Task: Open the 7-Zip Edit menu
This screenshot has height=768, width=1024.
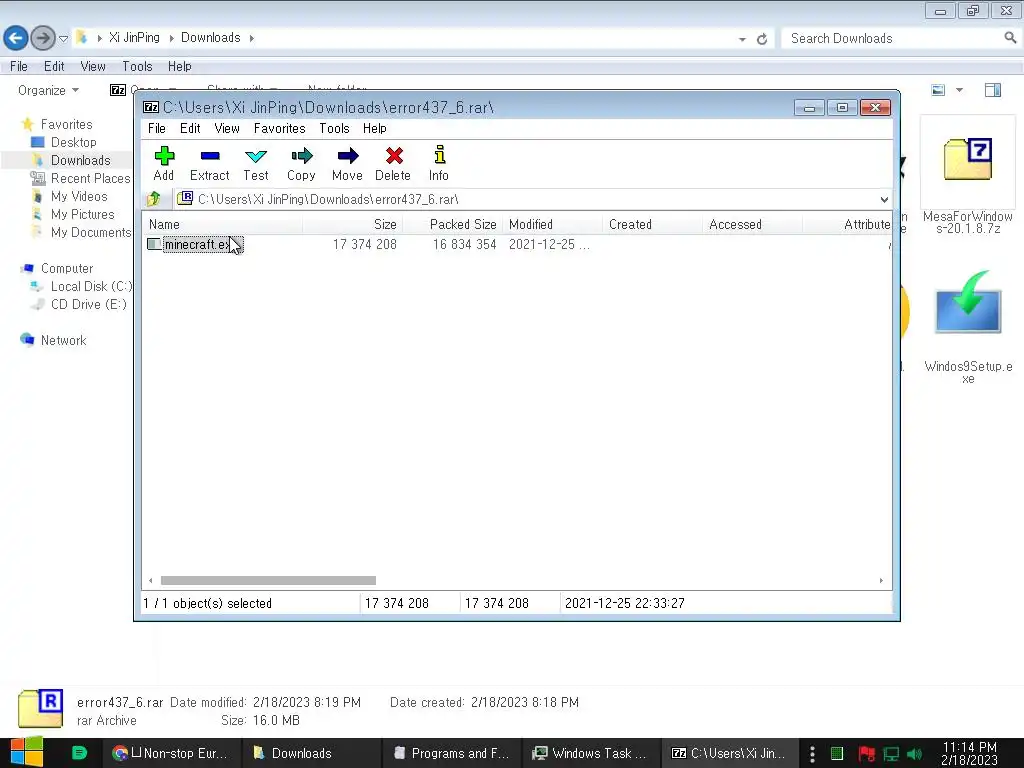Action: (x=190, y=128)
